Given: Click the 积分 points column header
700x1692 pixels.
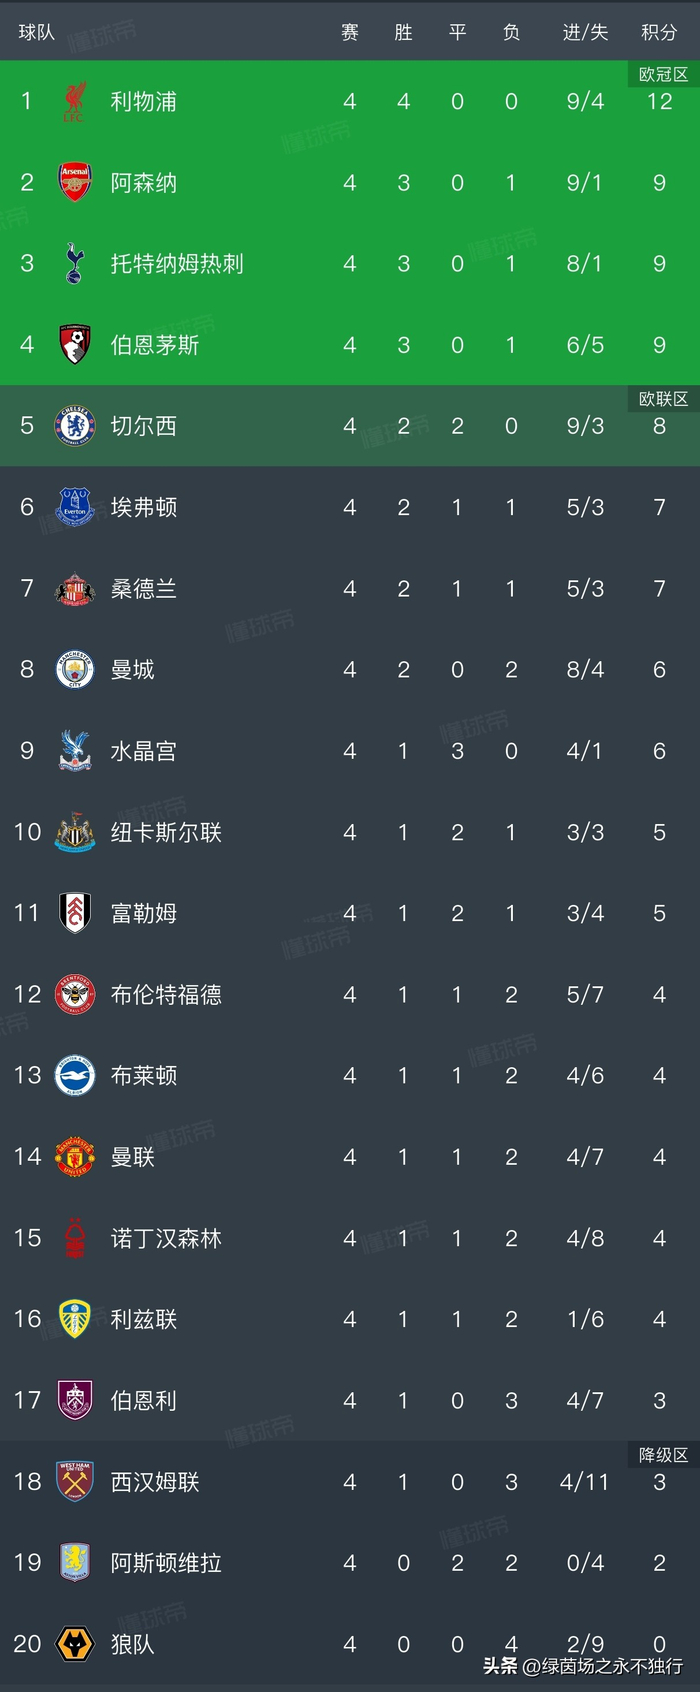Looking at the screenshot, I should 659,32.
